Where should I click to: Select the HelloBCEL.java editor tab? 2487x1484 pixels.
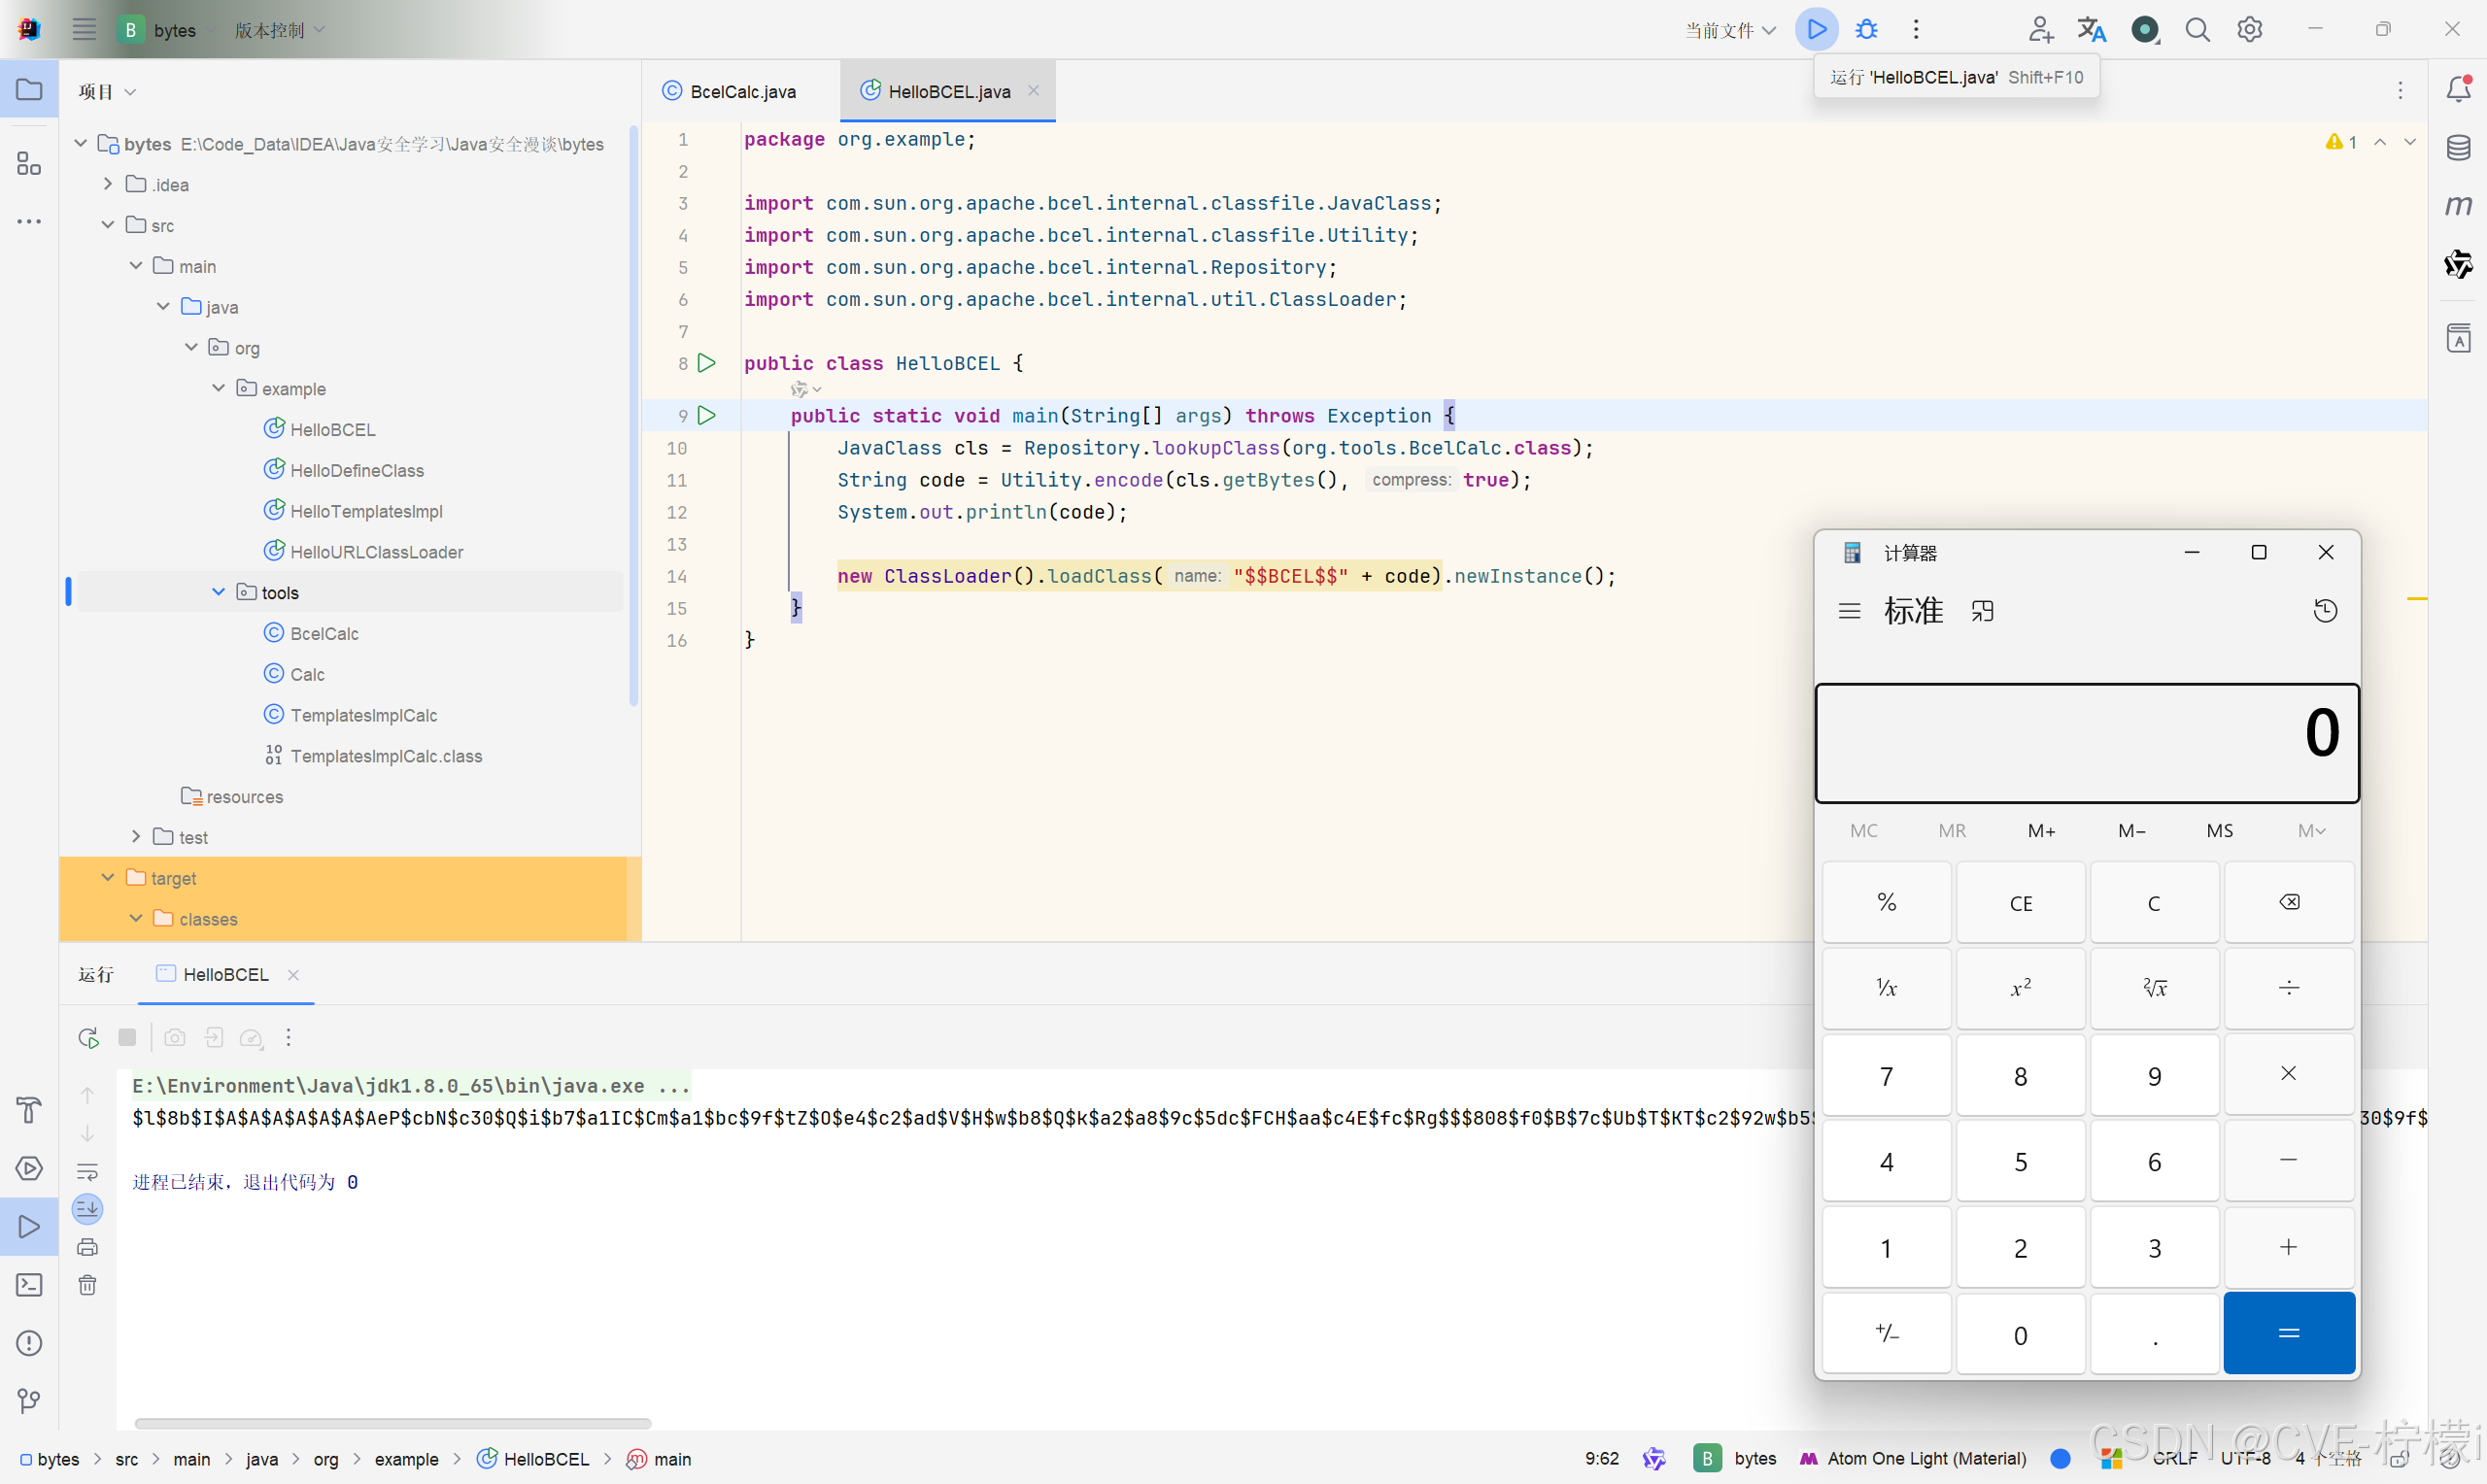point(948,91)
